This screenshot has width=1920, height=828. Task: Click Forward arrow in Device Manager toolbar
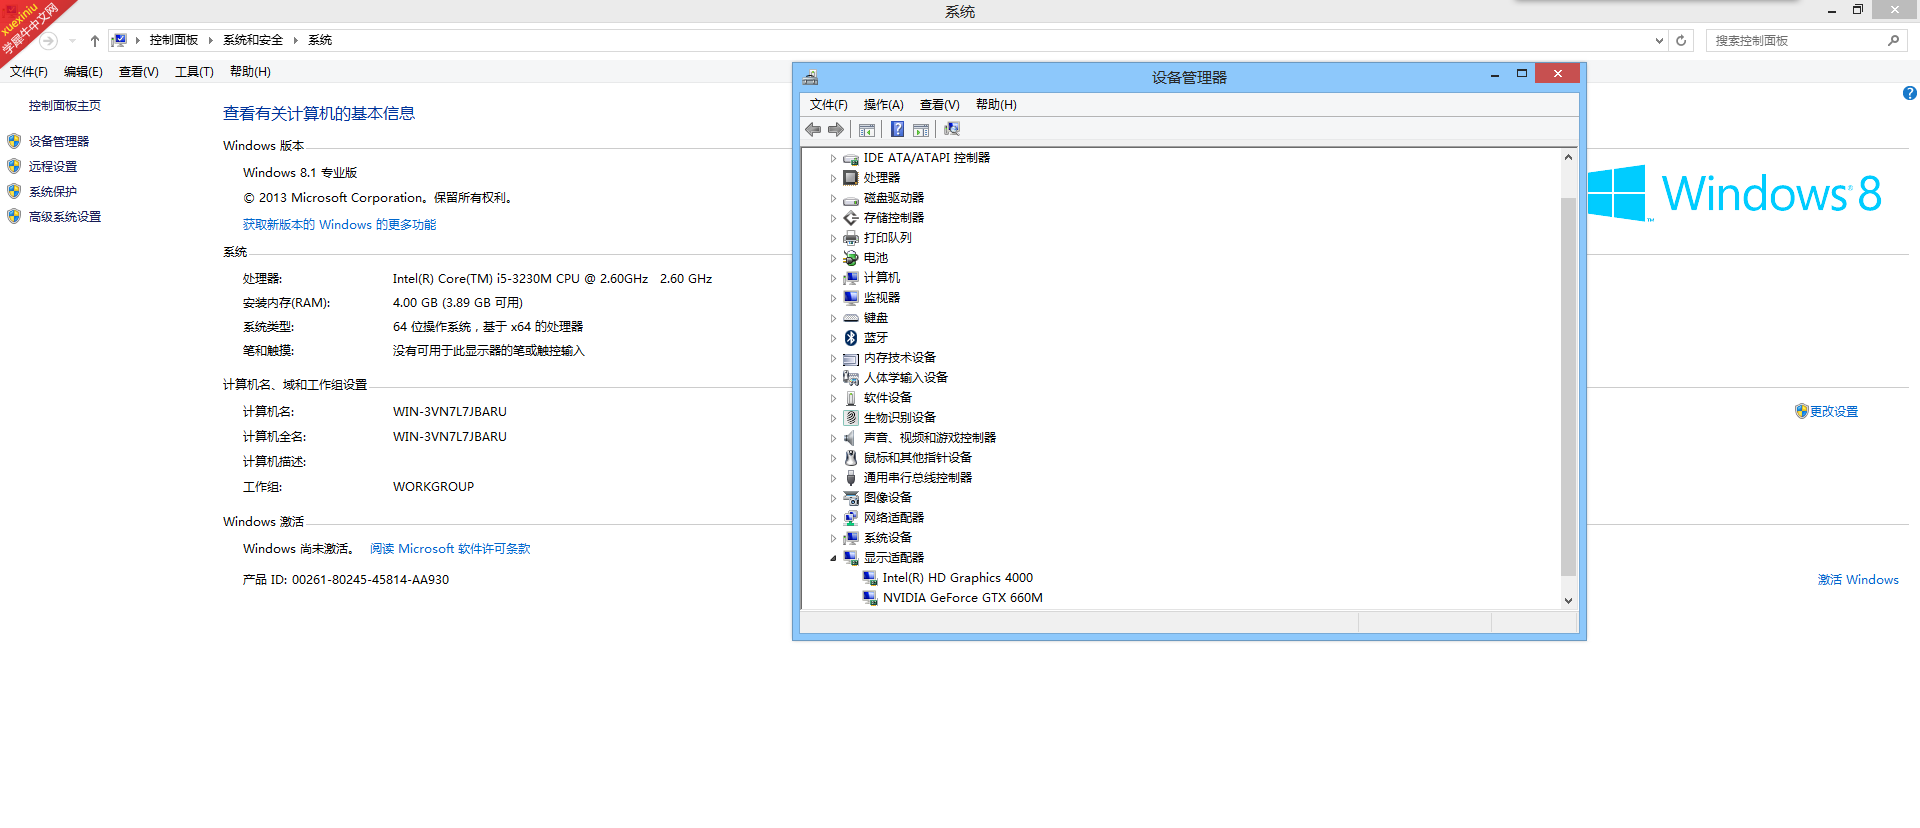click(836, 129)
